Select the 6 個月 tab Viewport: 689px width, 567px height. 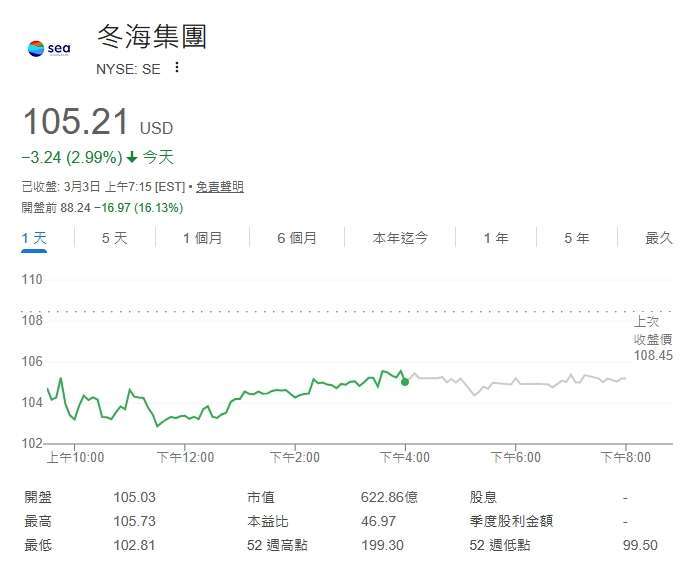pyautogui.click(x=297, y=238)
